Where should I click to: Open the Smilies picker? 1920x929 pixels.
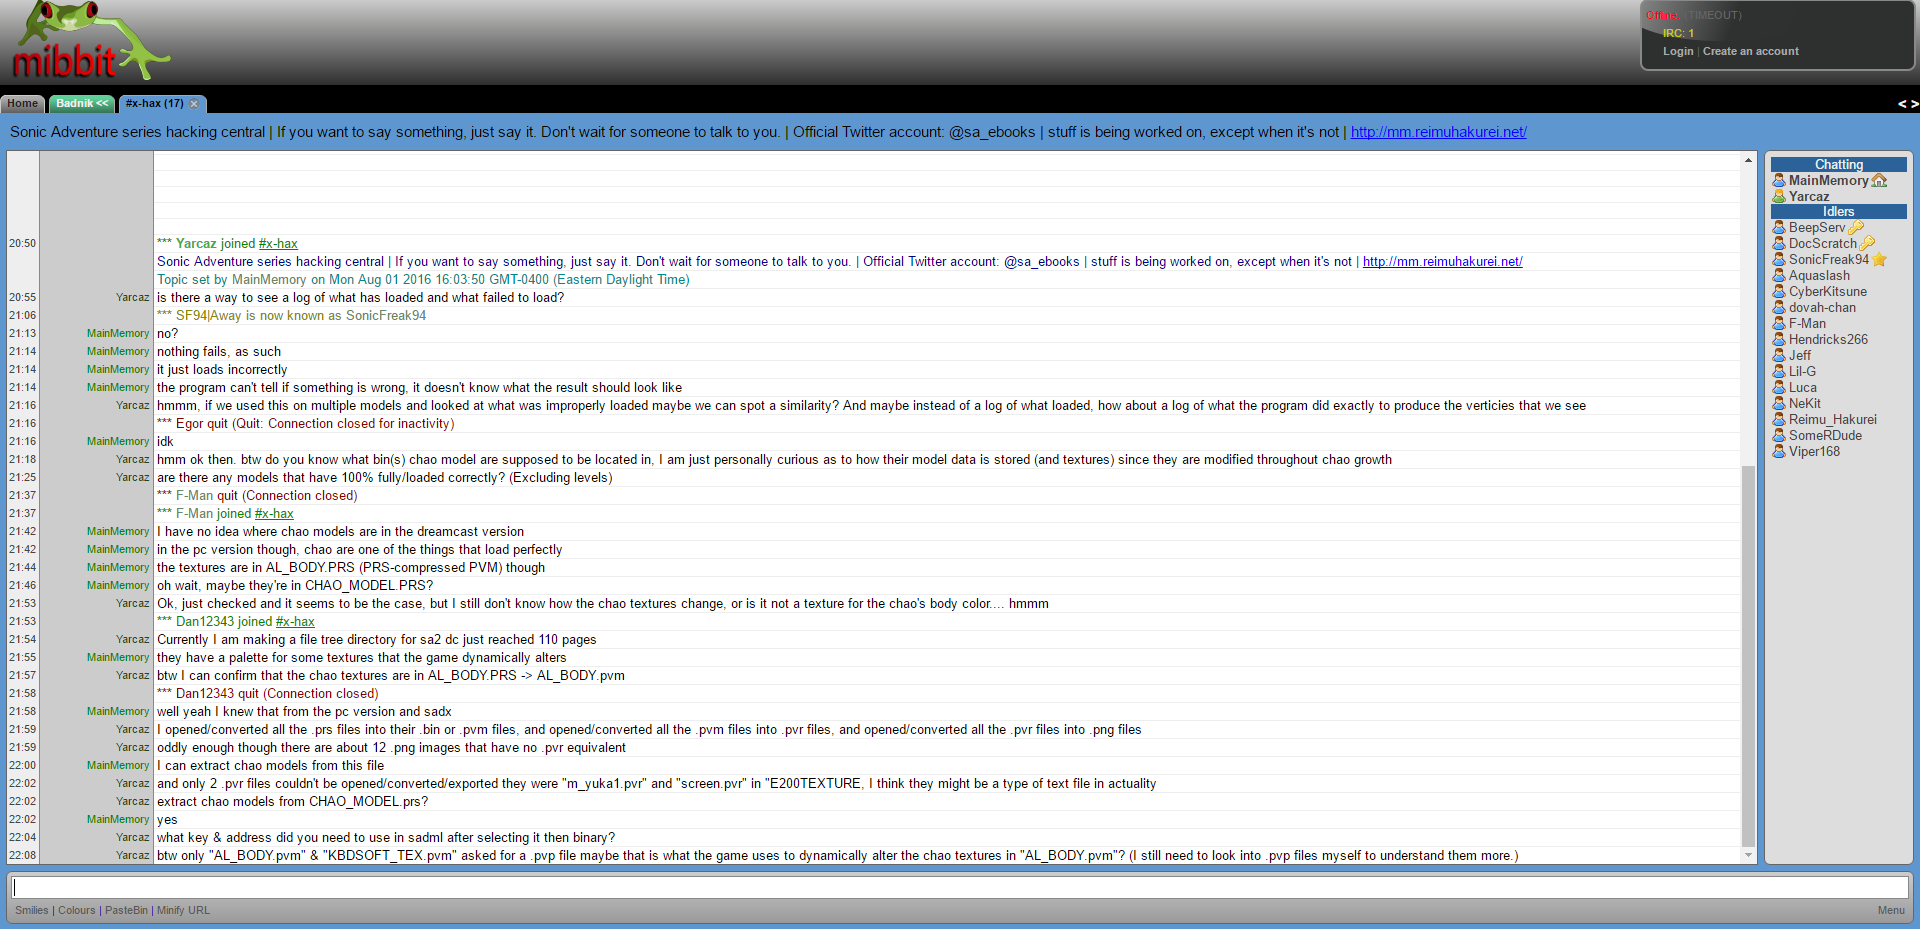(32, 911)
